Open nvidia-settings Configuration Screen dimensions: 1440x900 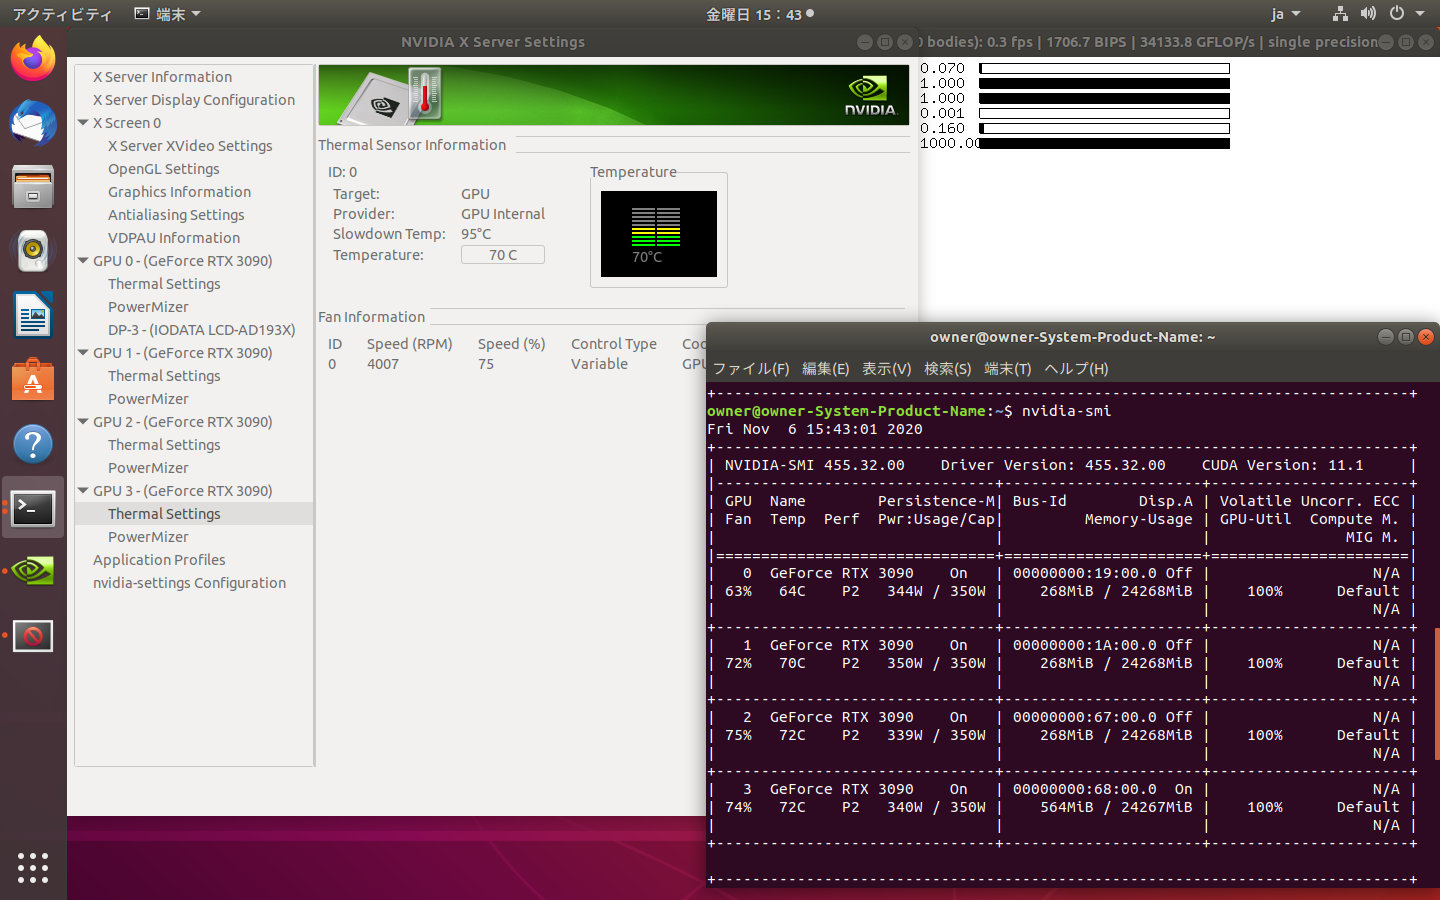pyautogui.click(x=189, y=583)
